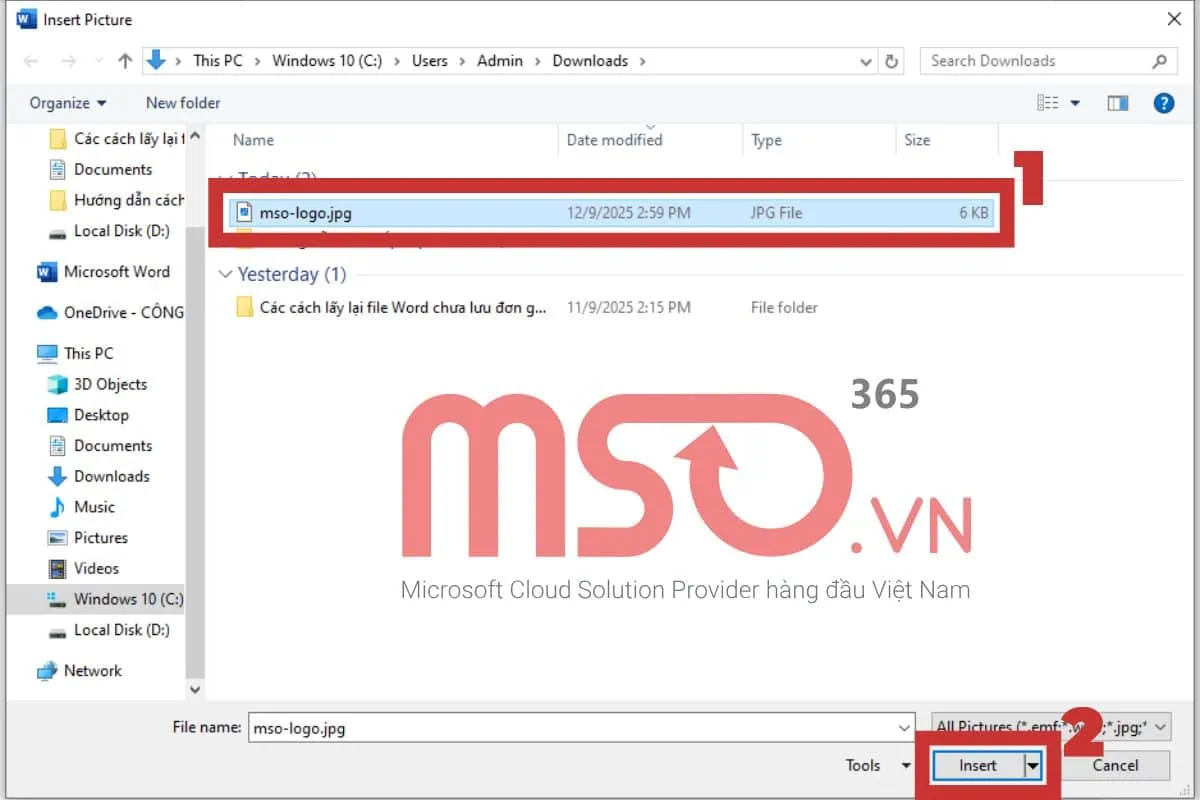
Task: Open the Tools menu
Action: point(877,765)
